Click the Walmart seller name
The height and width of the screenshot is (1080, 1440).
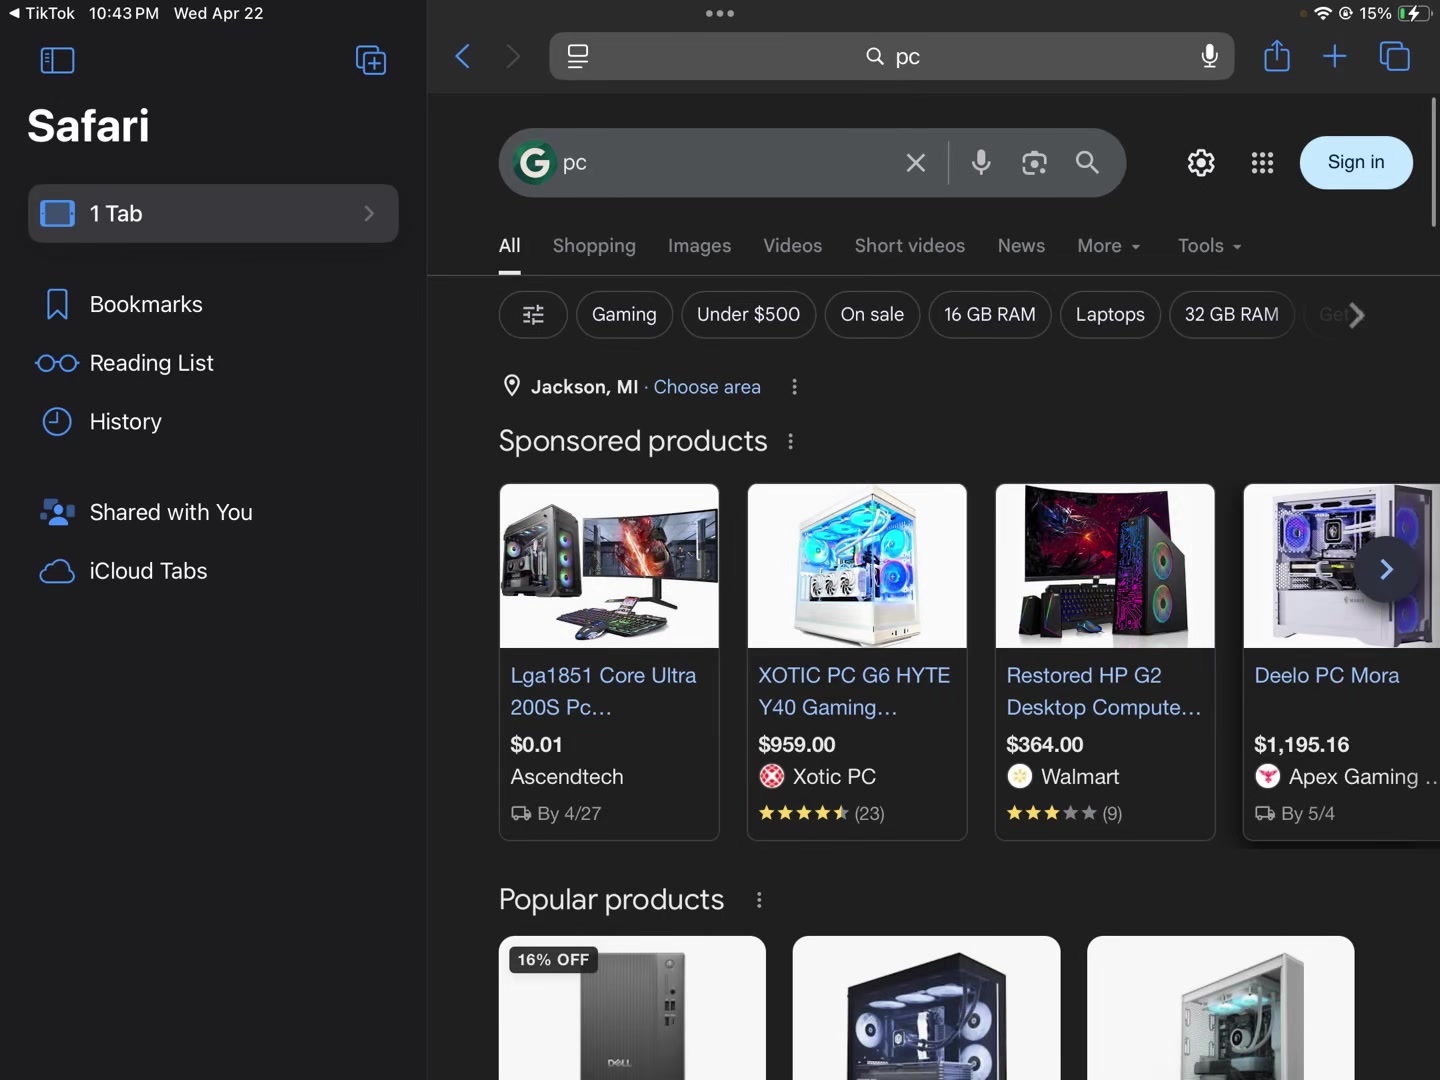[1080, 777]
